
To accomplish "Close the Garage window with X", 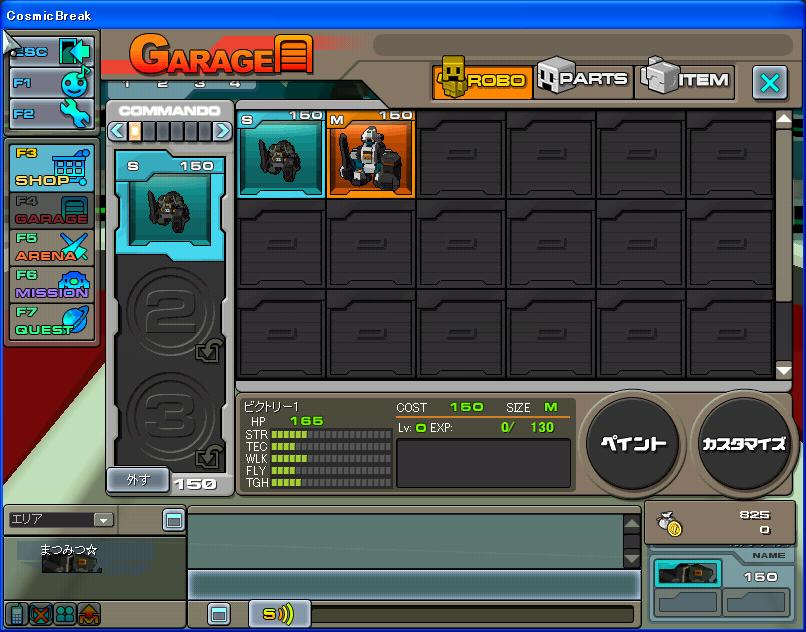I will point(770,82).
